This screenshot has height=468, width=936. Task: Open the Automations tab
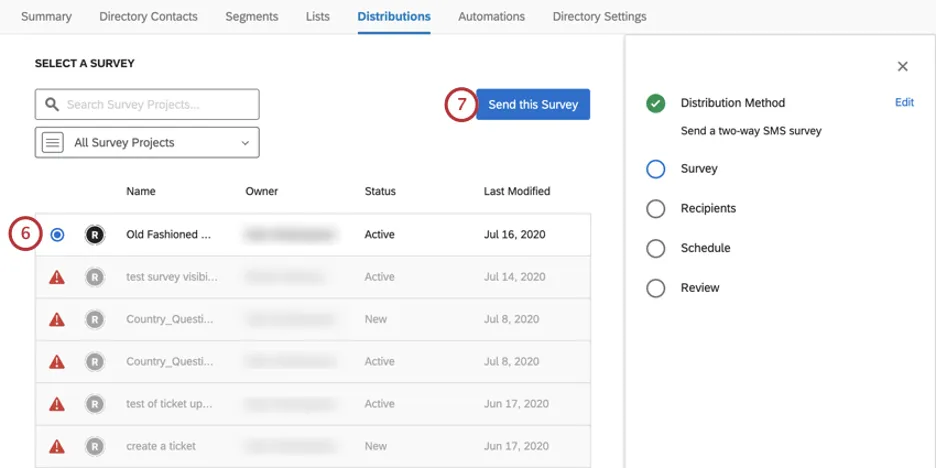click(491, 17)
